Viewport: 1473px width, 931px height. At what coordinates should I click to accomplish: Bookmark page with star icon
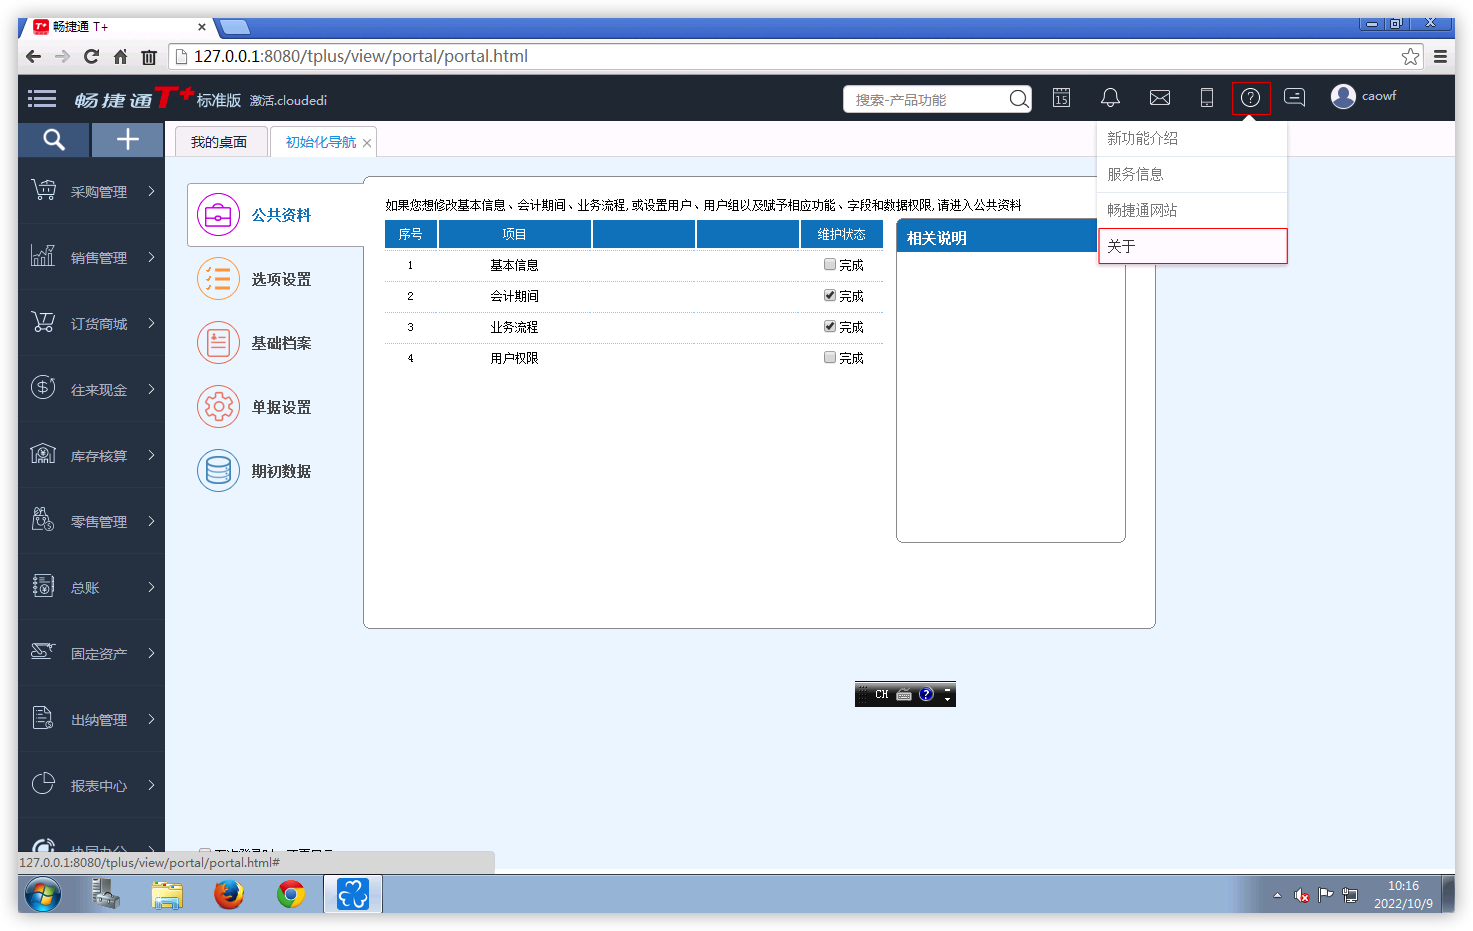point(1410,57)
